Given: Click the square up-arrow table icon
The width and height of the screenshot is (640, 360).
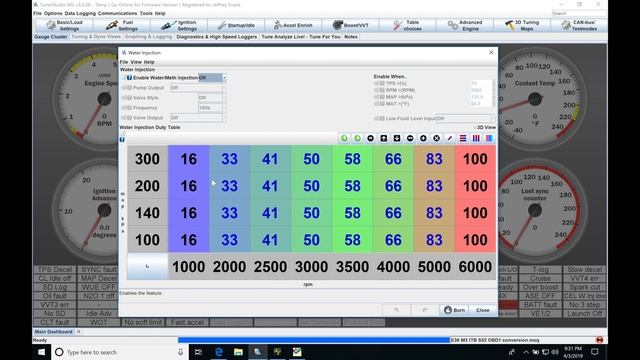Looking at the screenshot, I should (x=384, y=138).
